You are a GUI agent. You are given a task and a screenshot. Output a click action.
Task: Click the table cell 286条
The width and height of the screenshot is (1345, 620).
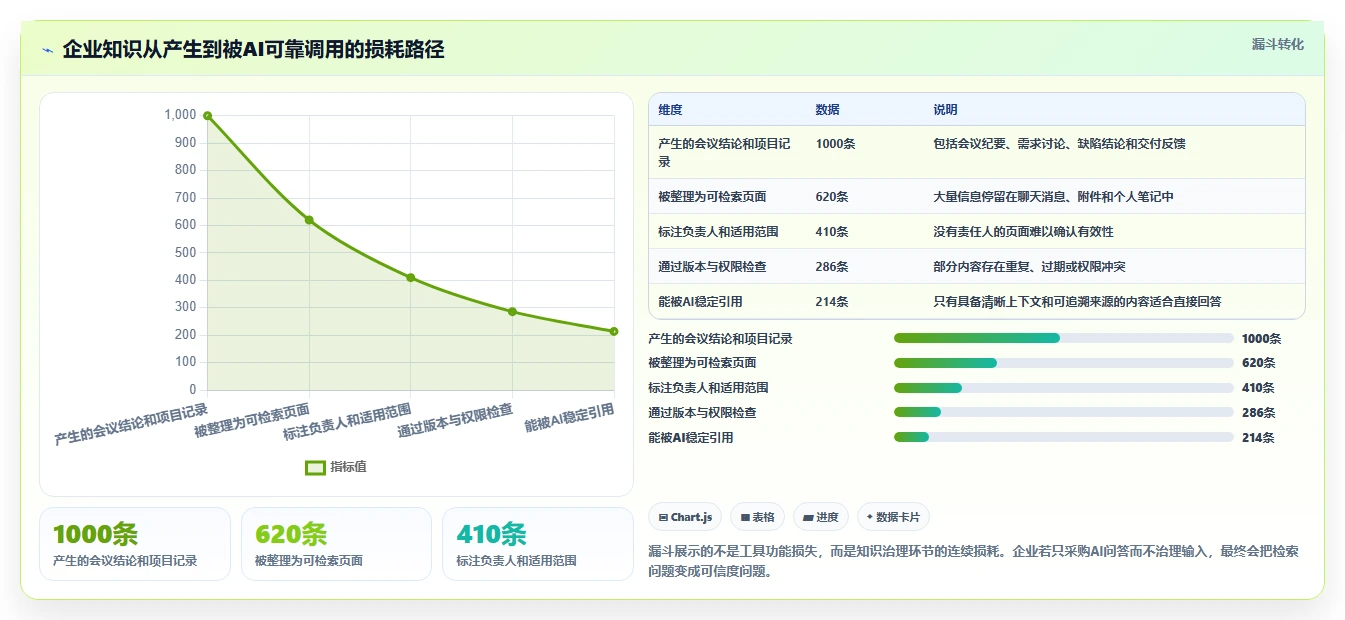[x=832, y=267]
